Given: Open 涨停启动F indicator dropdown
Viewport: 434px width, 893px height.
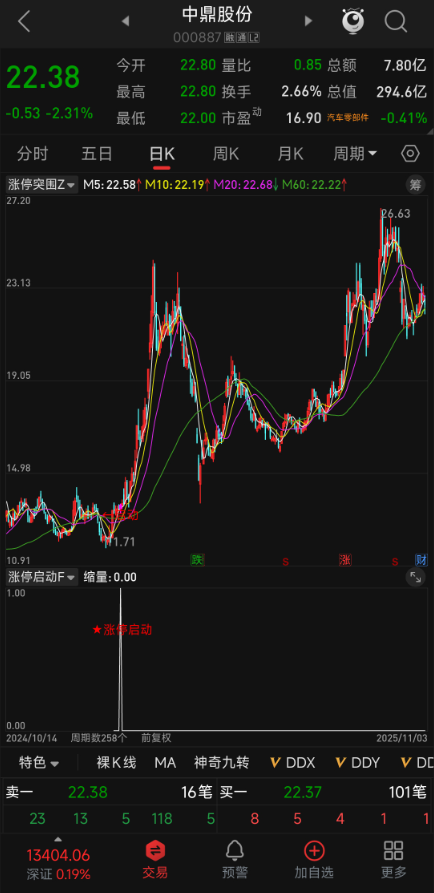Looking at the screenshot, I should pos(42,577).
